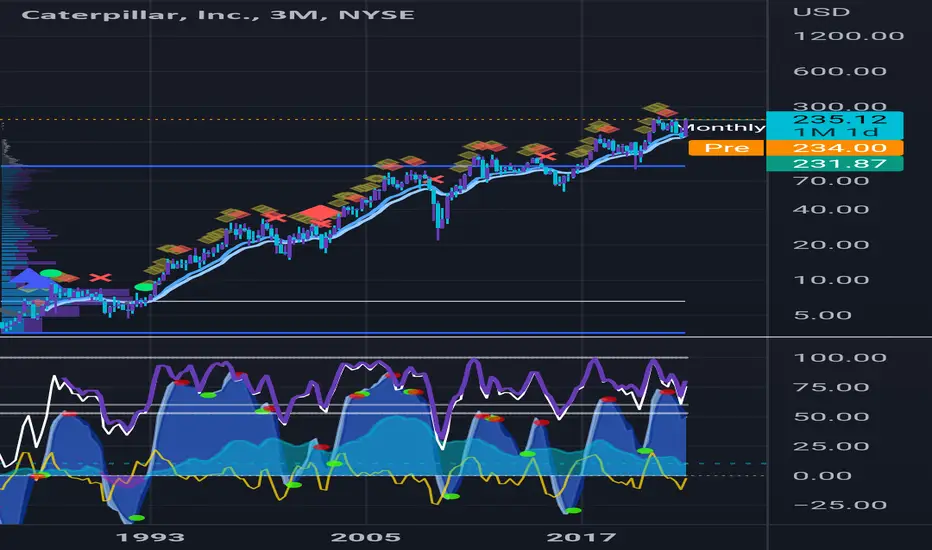Select the 600.00 price axis label

(840, 71)
